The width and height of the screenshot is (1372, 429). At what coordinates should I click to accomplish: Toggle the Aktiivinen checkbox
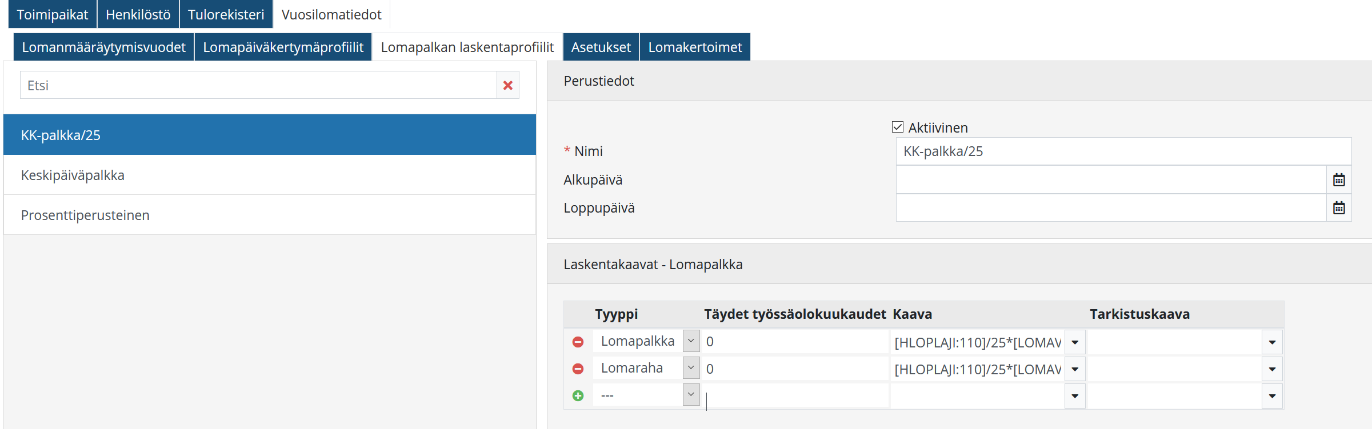click(x=897, y=127)
